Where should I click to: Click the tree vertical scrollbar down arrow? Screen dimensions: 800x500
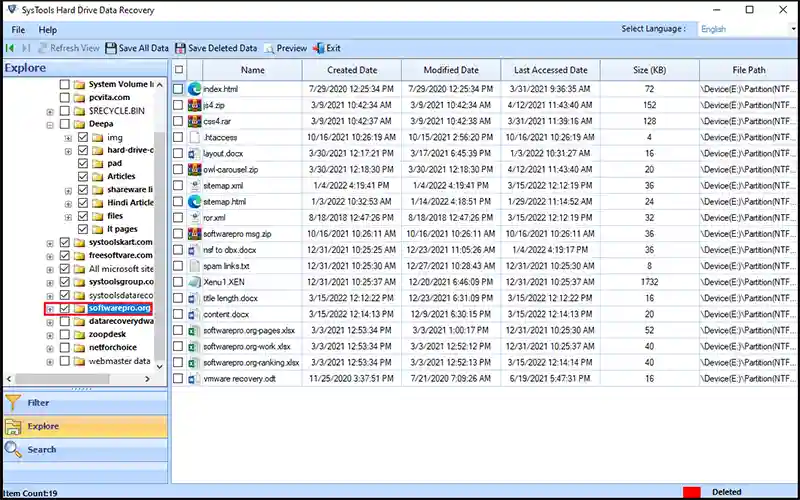[x=159, y=366]
